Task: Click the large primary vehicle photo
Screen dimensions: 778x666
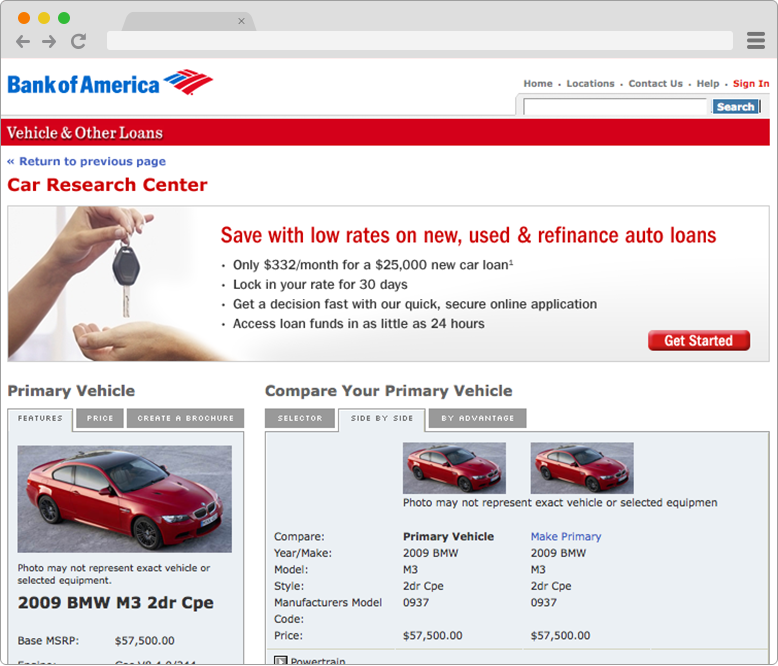Action: [125, 499]
